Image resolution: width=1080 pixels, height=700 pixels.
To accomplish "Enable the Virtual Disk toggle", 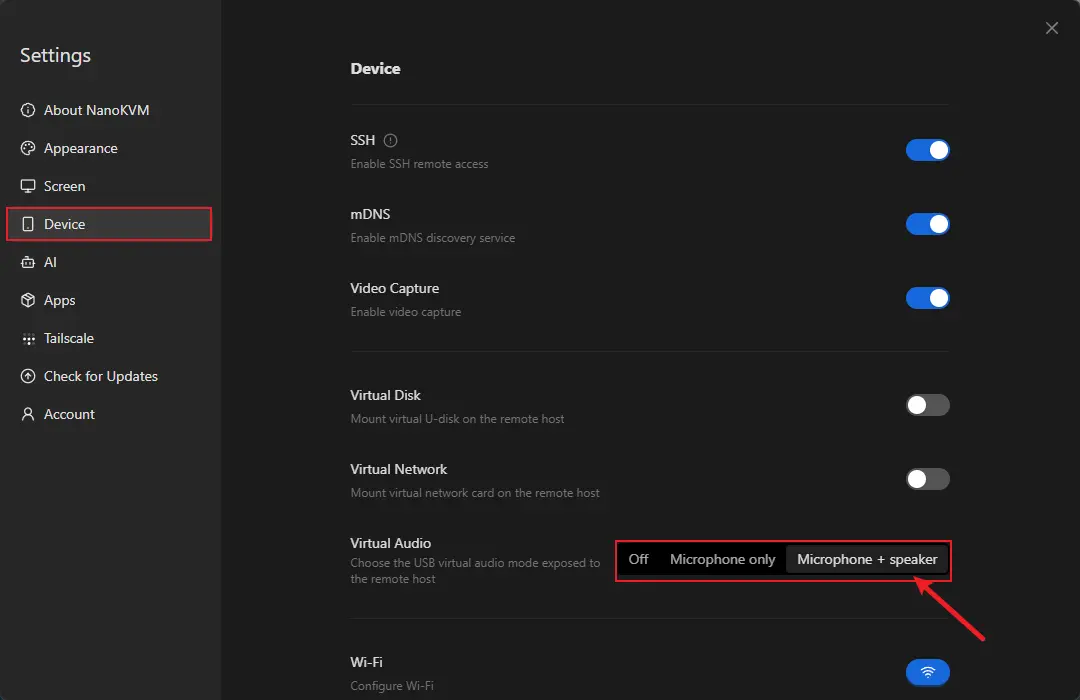I will (927, 405).
